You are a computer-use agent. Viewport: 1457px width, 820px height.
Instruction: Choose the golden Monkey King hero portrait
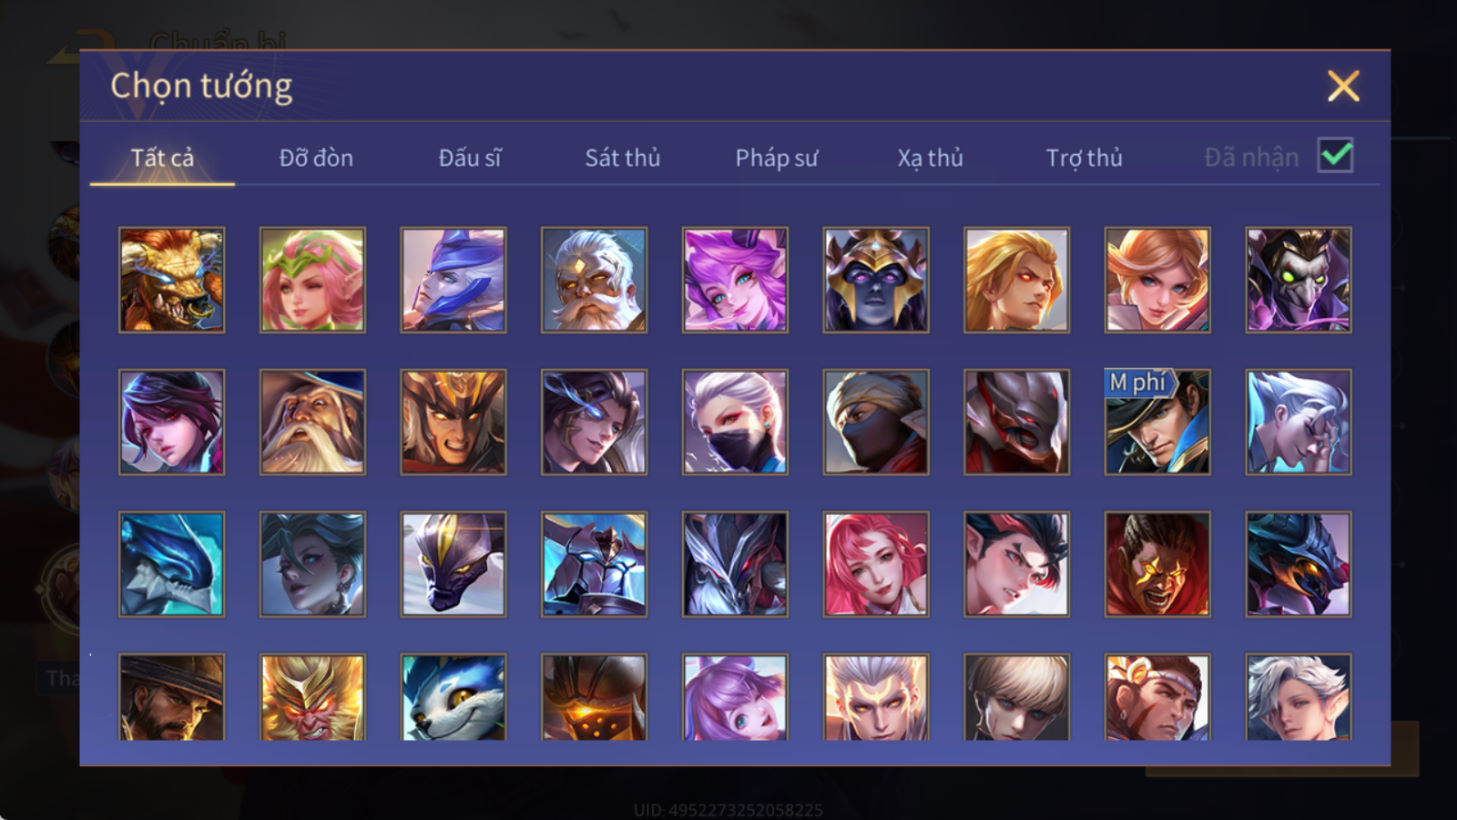tap(313, 697)
